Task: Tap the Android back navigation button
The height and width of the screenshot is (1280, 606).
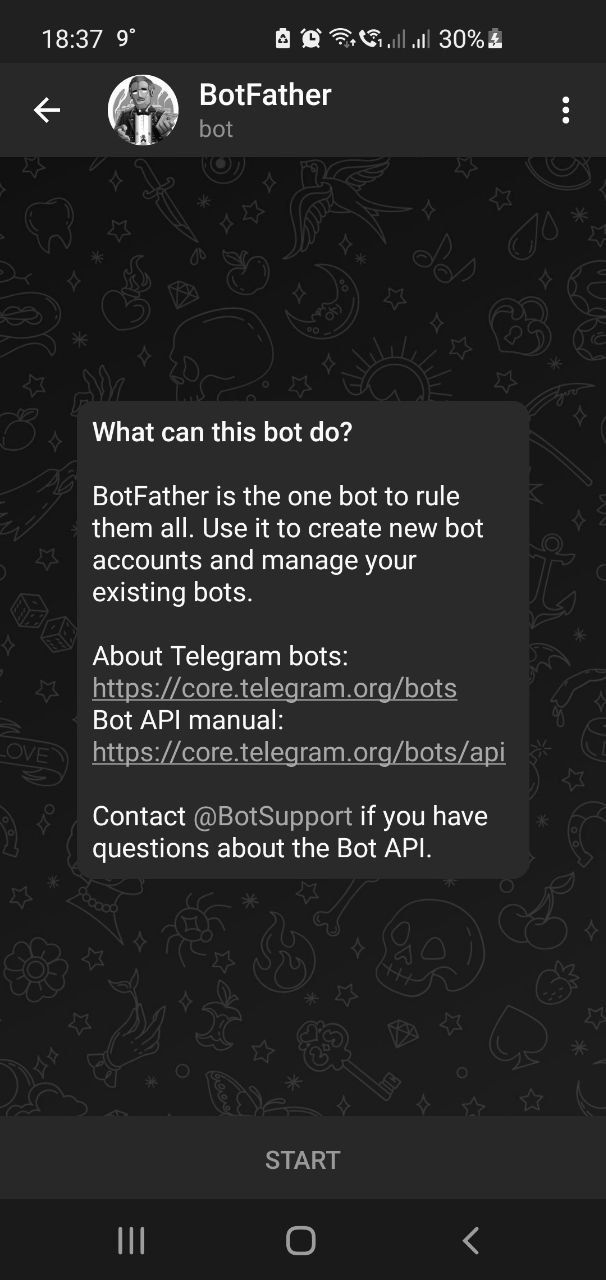Action: pos(470,1241)
